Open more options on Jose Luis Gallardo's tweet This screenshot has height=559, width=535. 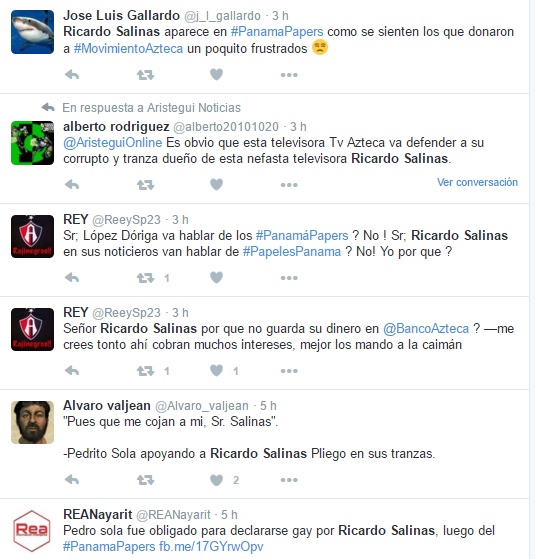click(289, 75)
